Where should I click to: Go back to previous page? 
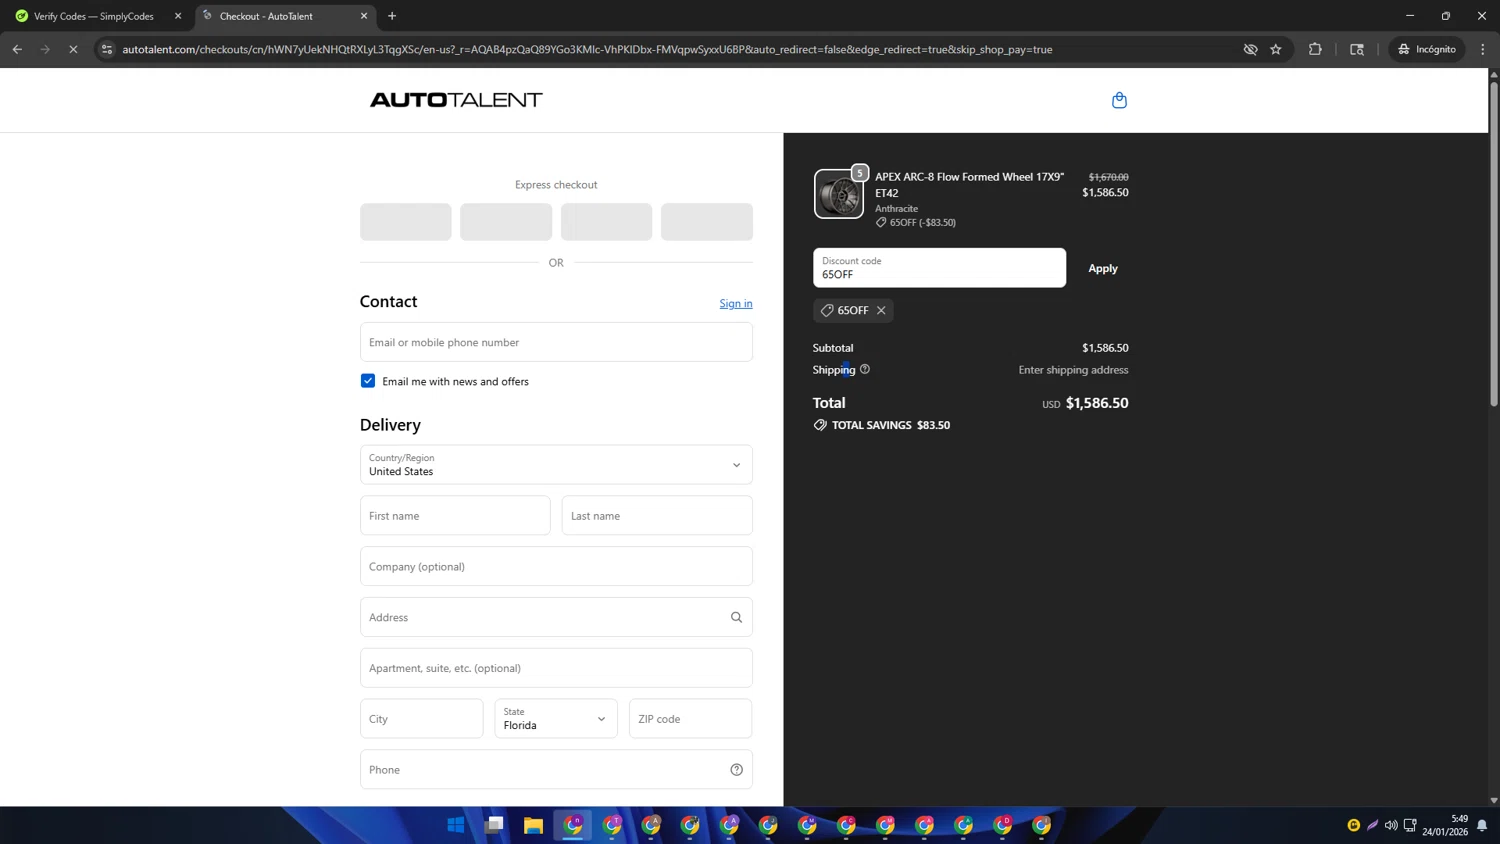(17, 49)
